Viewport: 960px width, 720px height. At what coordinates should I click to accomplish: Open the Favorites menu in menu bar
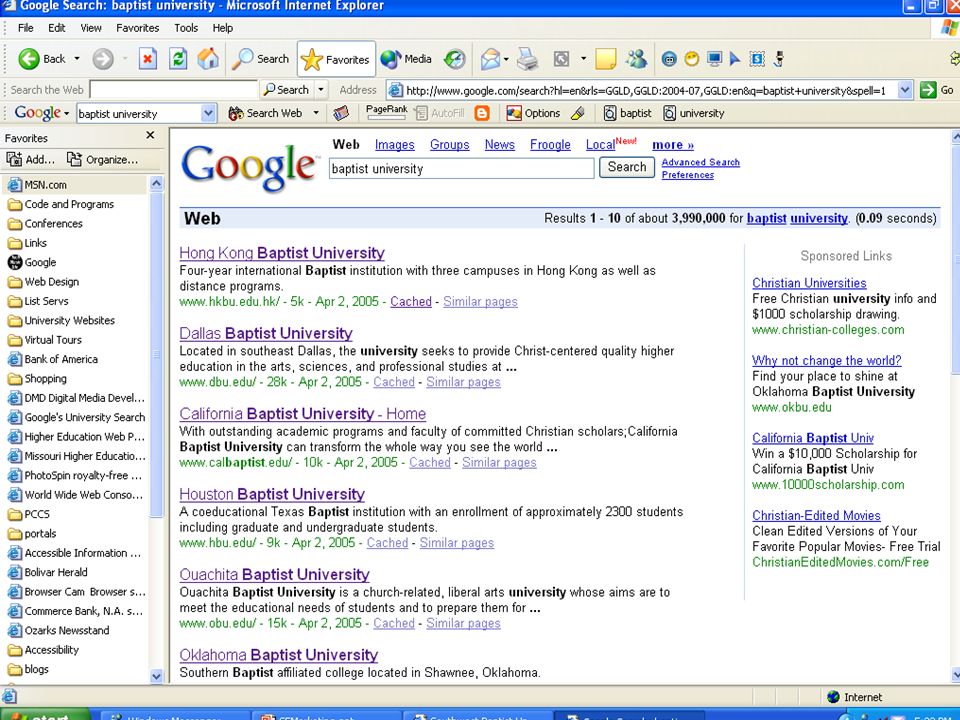pyautogui.click(x=137, y=28)
